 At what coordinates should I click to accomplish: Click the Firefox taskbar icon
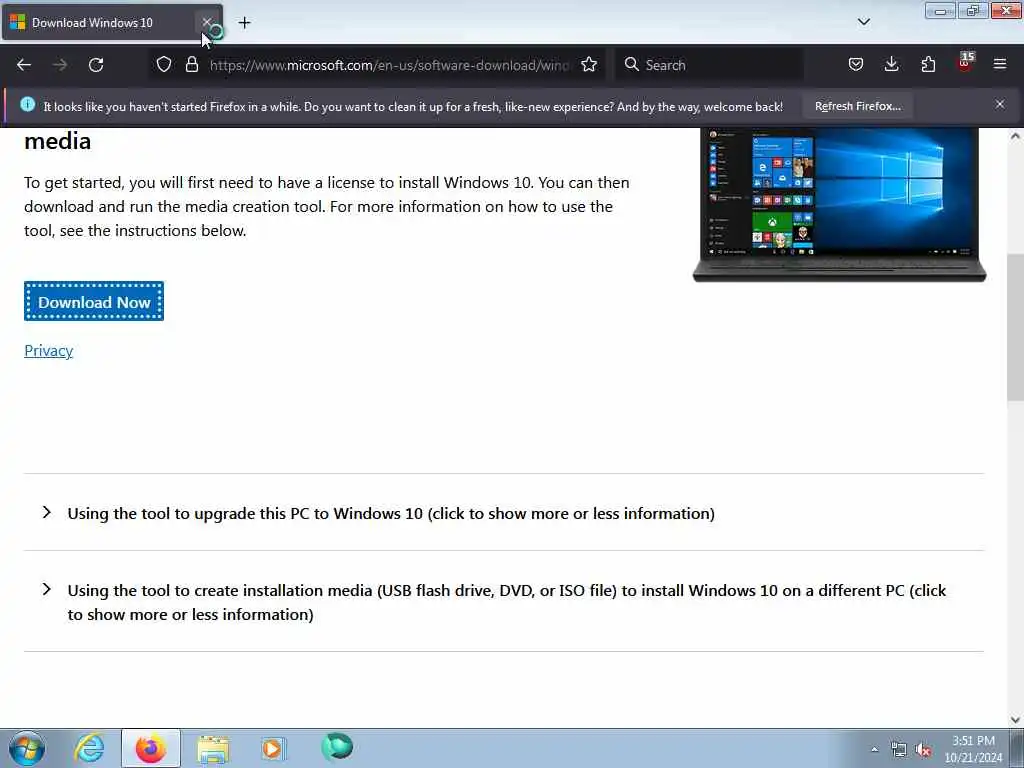pyautogui.click(x=151, y=748)
